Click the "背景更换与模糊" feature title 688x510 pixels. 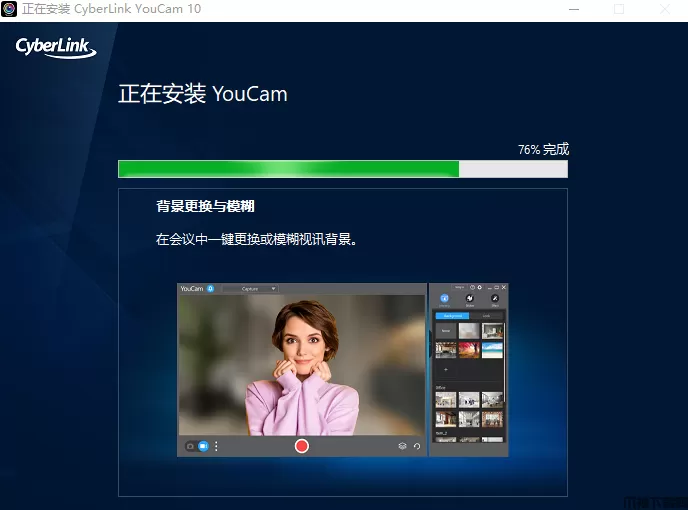pos(205,206)
